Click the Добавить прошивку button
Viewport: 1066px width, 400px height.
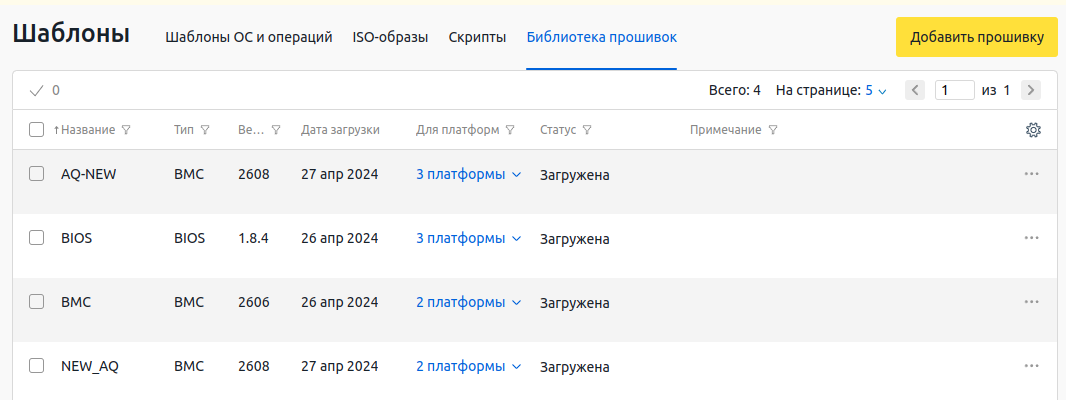[x=977, y=37]
